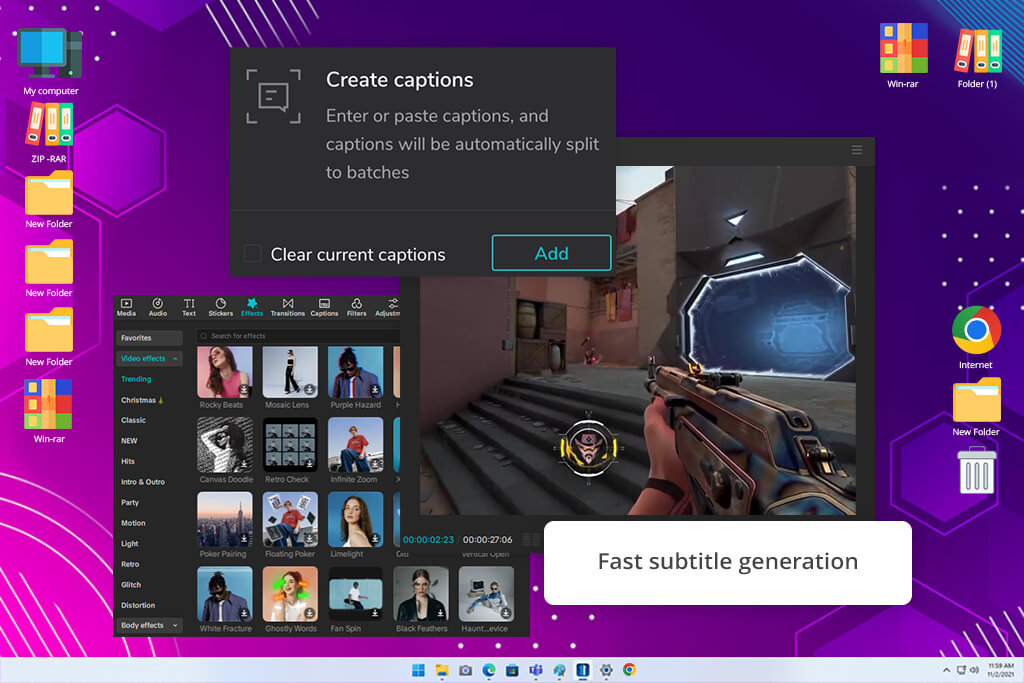Screen dimensions: 1024x683
Task: Select the Text tool icon
Action: click(x=189, y=308)
